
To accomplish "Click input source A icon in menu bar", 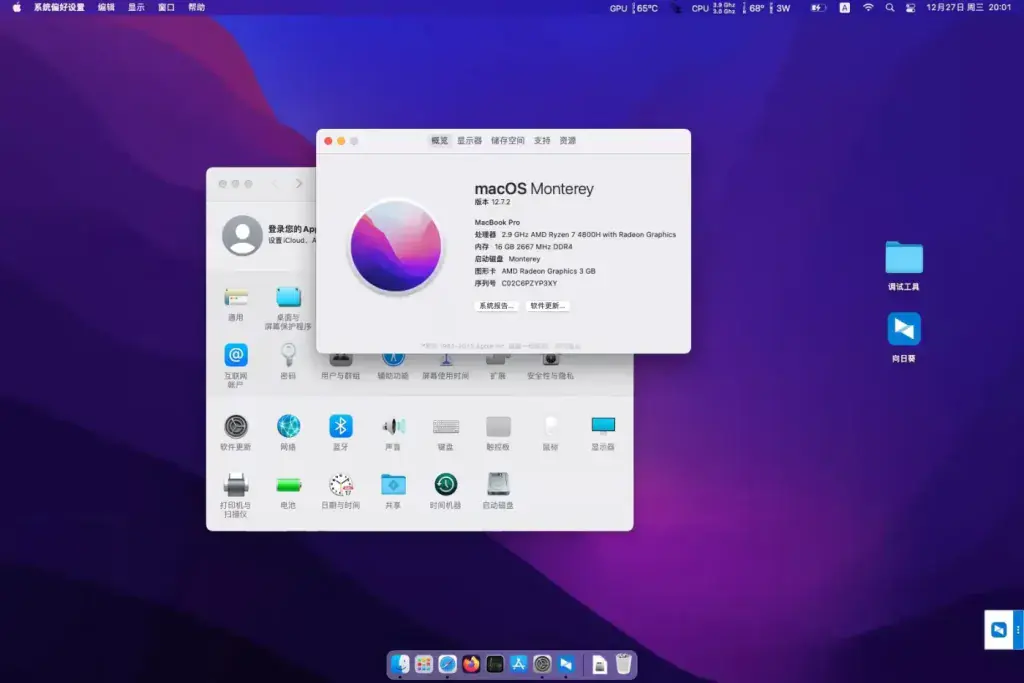I will 844,8.
